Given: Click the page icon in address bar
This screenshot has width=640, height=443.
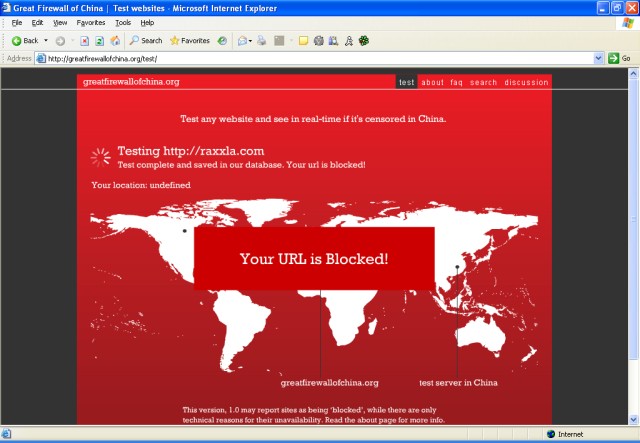Looking at the screenshot, I should pyautogui.click(x=41, y=58).
